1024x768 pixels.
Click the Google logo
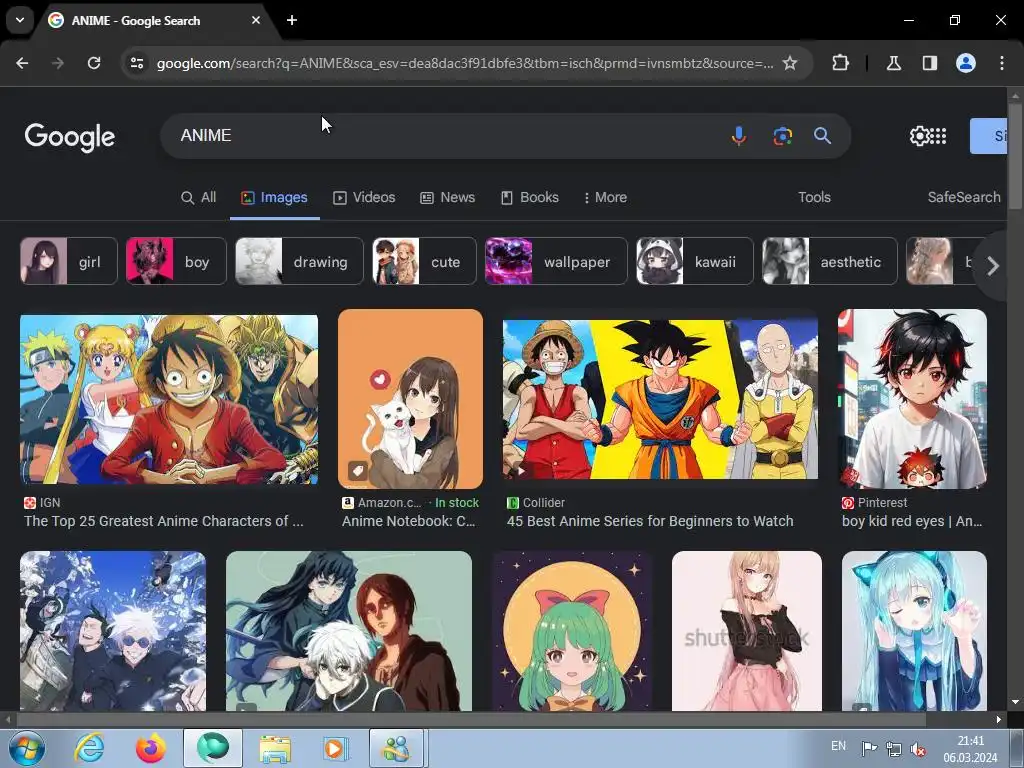tap(70, 137)
